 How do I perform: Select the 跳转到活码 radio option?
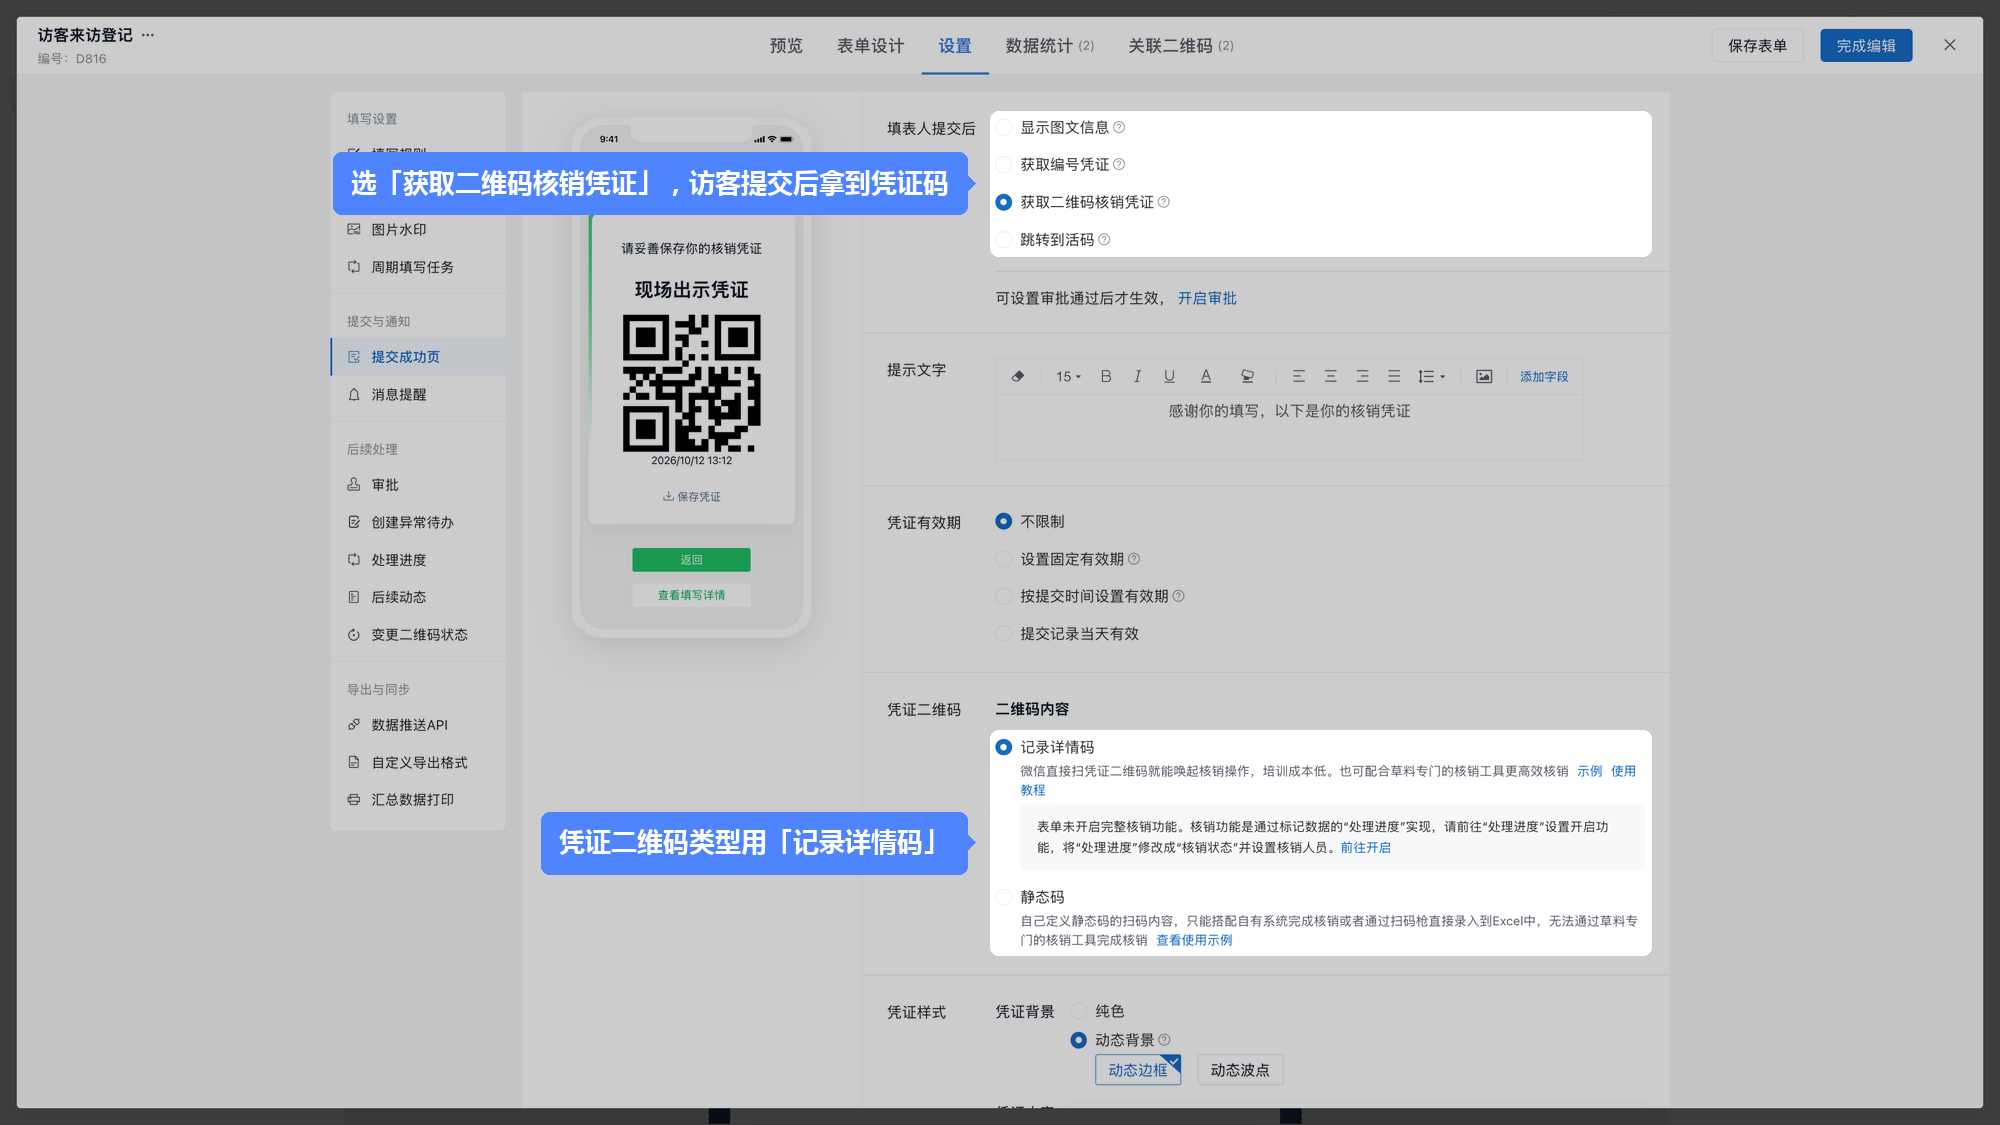click(x=1004, y=240)
